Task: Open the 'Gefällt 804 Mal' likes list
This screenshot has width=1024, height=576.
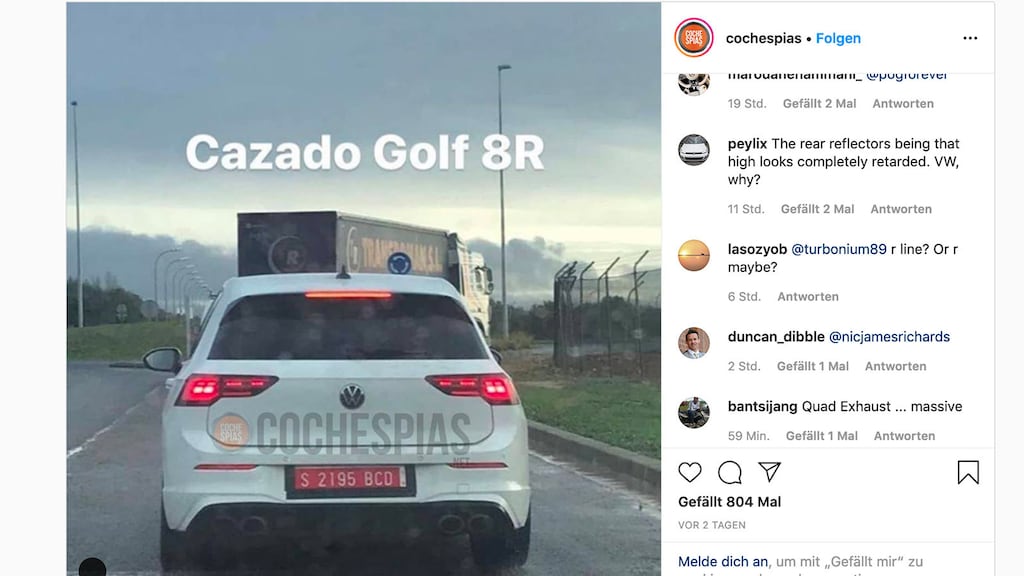Action: coord(729,502)
